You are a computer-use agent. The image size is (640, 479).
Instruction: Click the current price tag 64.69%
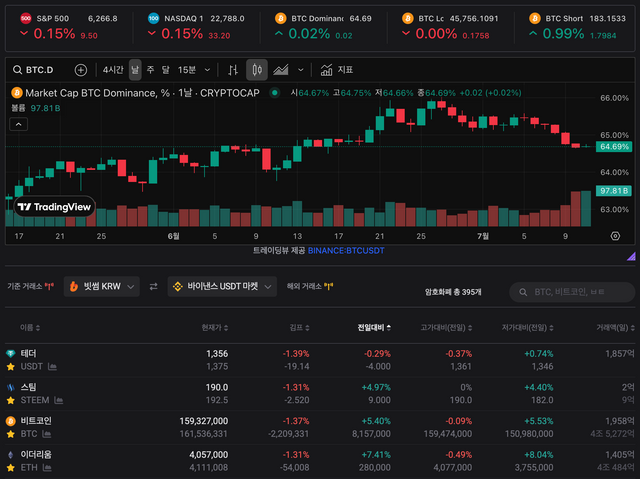click(614, 147)
